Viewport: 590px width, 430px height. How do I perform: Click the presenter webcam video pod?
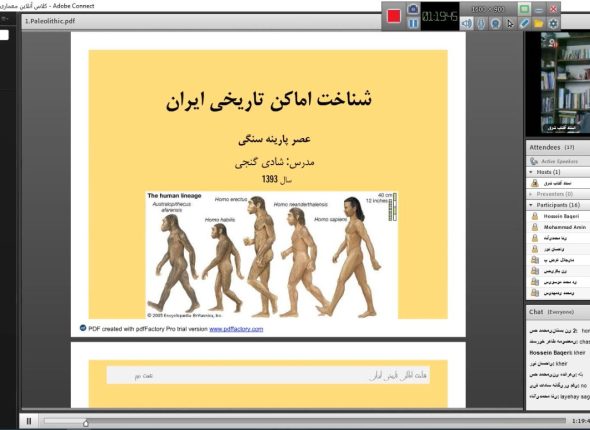click(x=558, y=84)
